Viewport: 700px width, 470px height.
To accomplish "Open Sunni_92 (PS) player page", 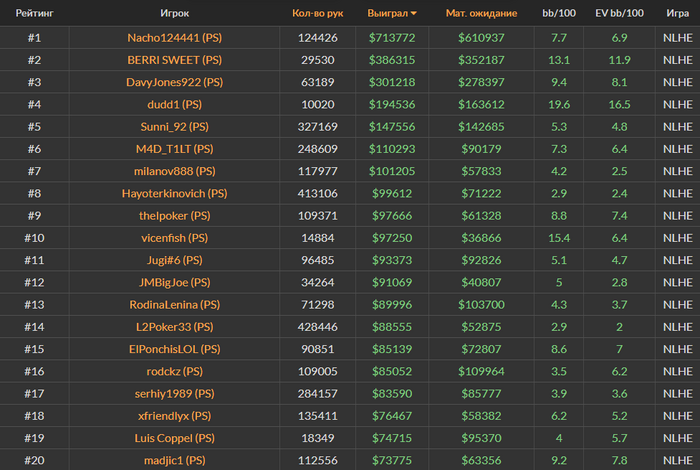I will [x=175, y=127].
